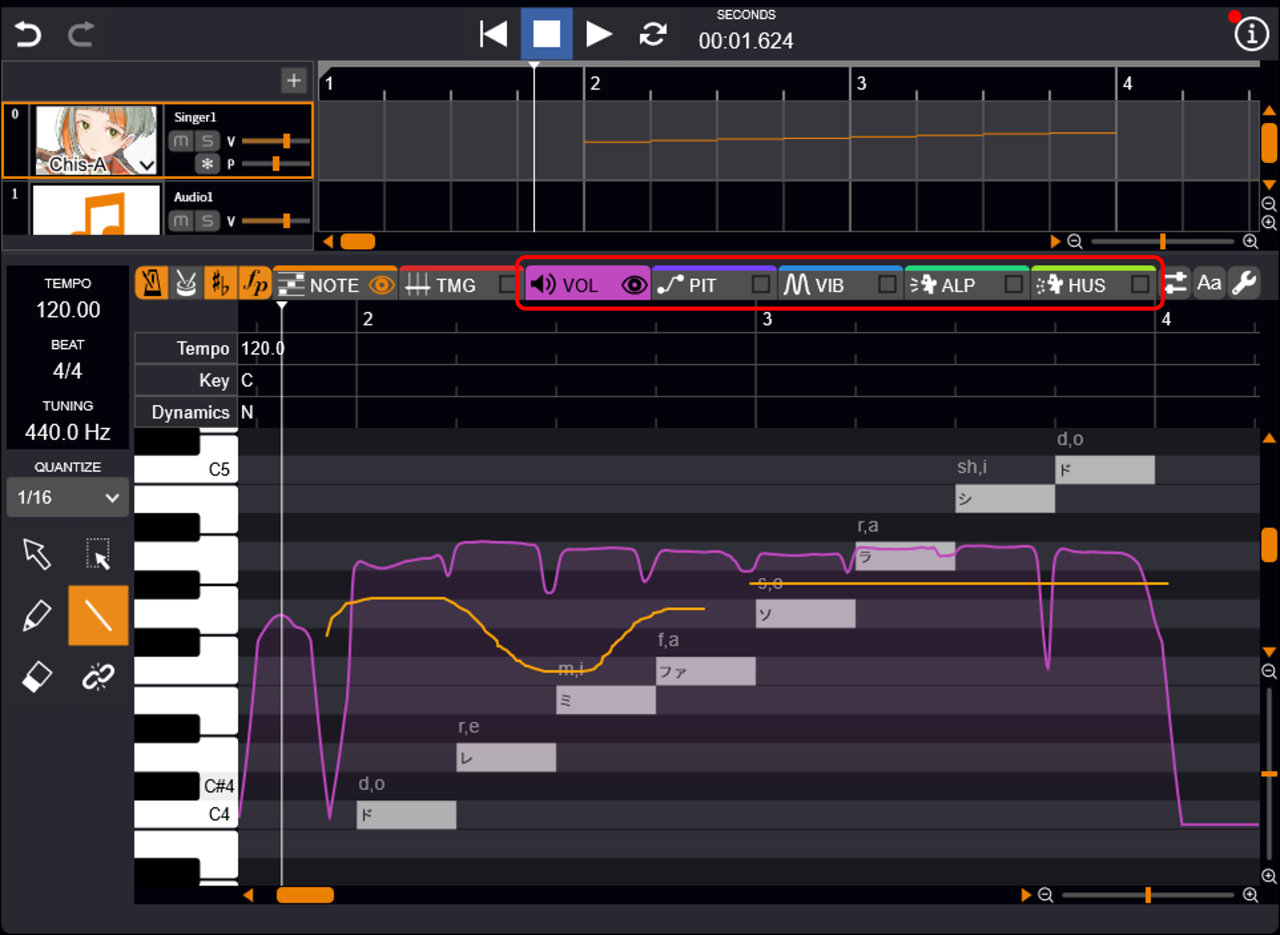Click the add track plus button
1280x935 pixels.
294,81
